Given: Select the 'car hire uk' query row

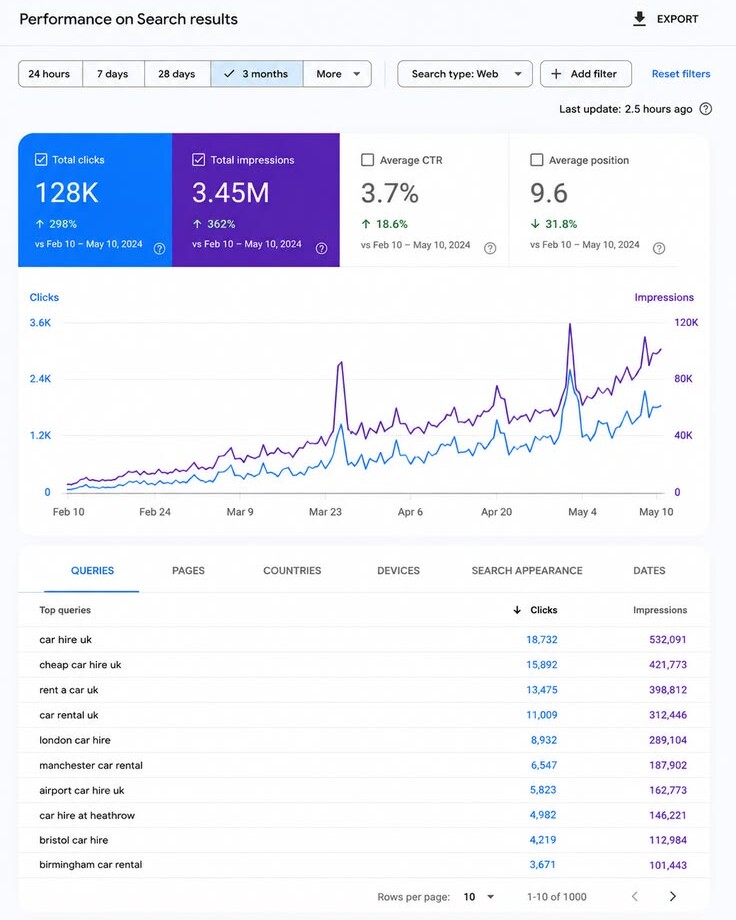Looking at the screenshot, I should pyautogui.click(x=364, y=640).
